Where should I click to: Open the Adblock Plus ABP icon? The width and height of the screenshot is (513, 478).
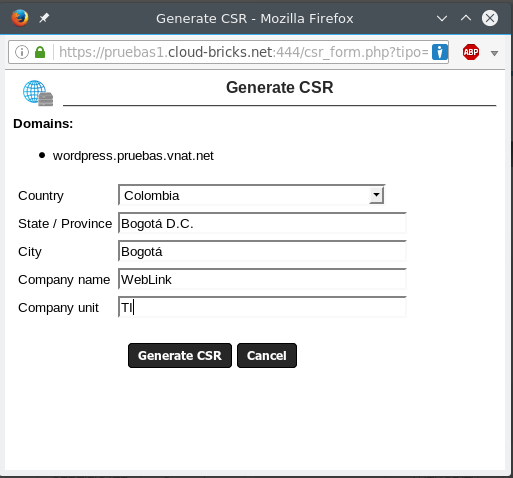pyautogui.click(x=471, y=52)
